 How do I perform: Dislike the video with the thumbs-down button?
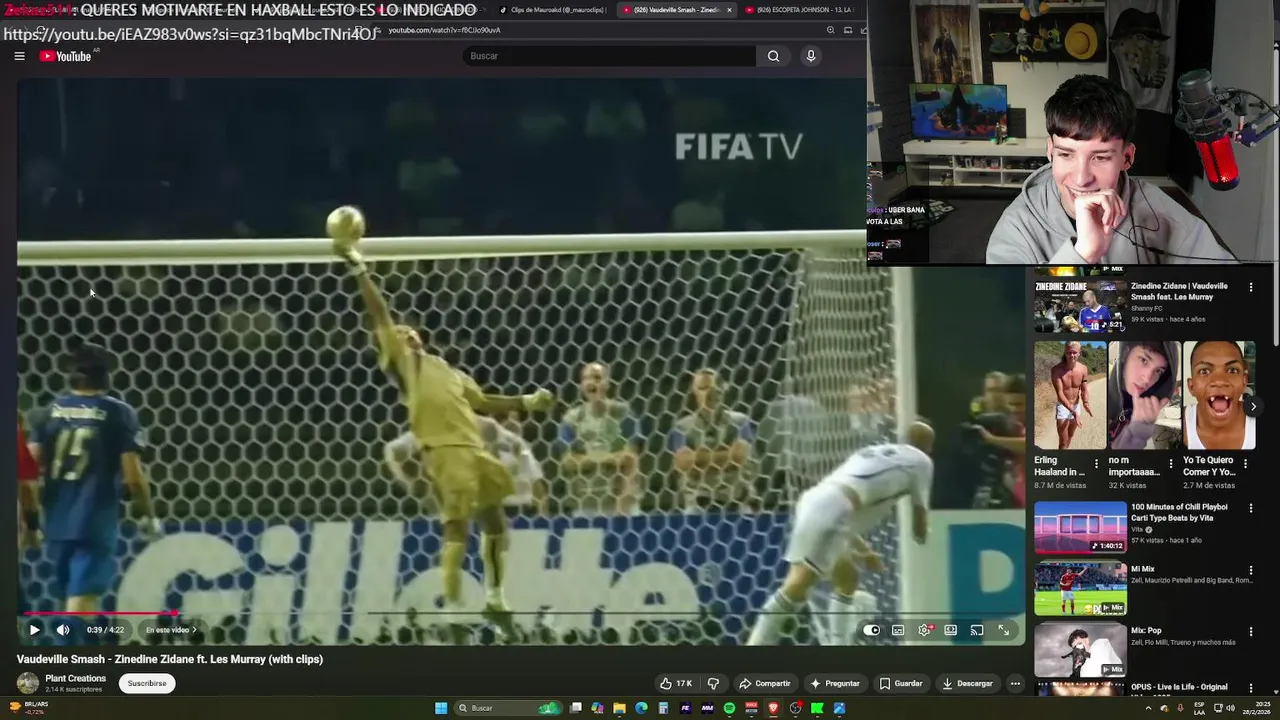713,684
